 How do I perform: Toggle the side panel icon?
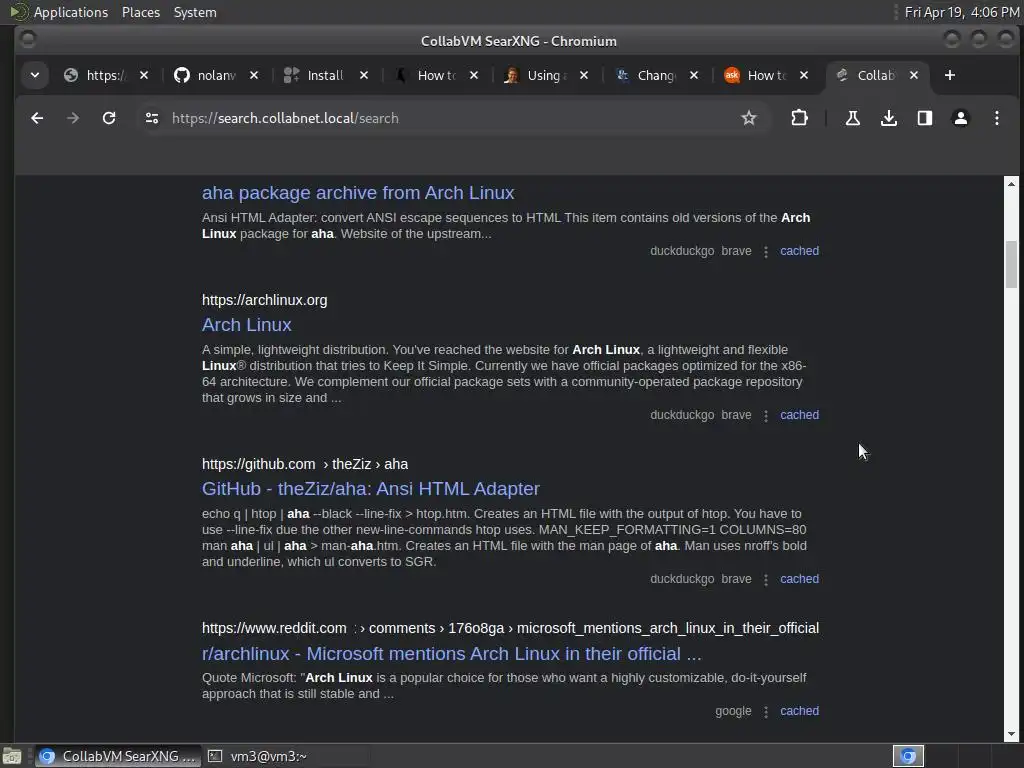(x=925, y=118)
